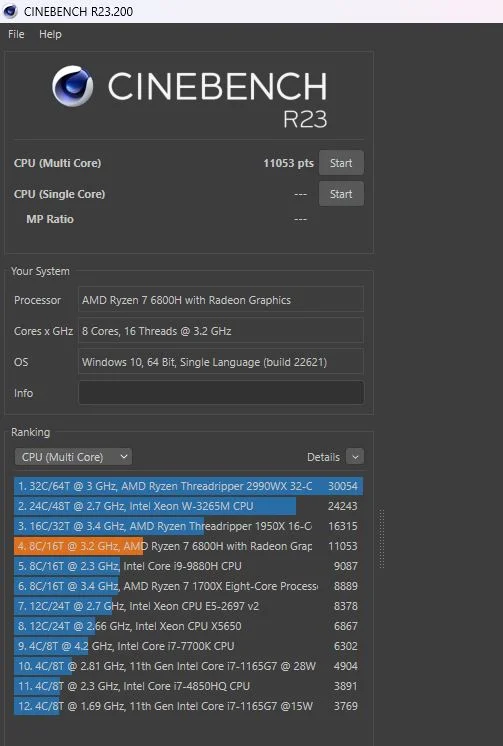Click the dotted panel resize handle
The width and height of the screenshot is (503, 746).
tap(381, 539)
